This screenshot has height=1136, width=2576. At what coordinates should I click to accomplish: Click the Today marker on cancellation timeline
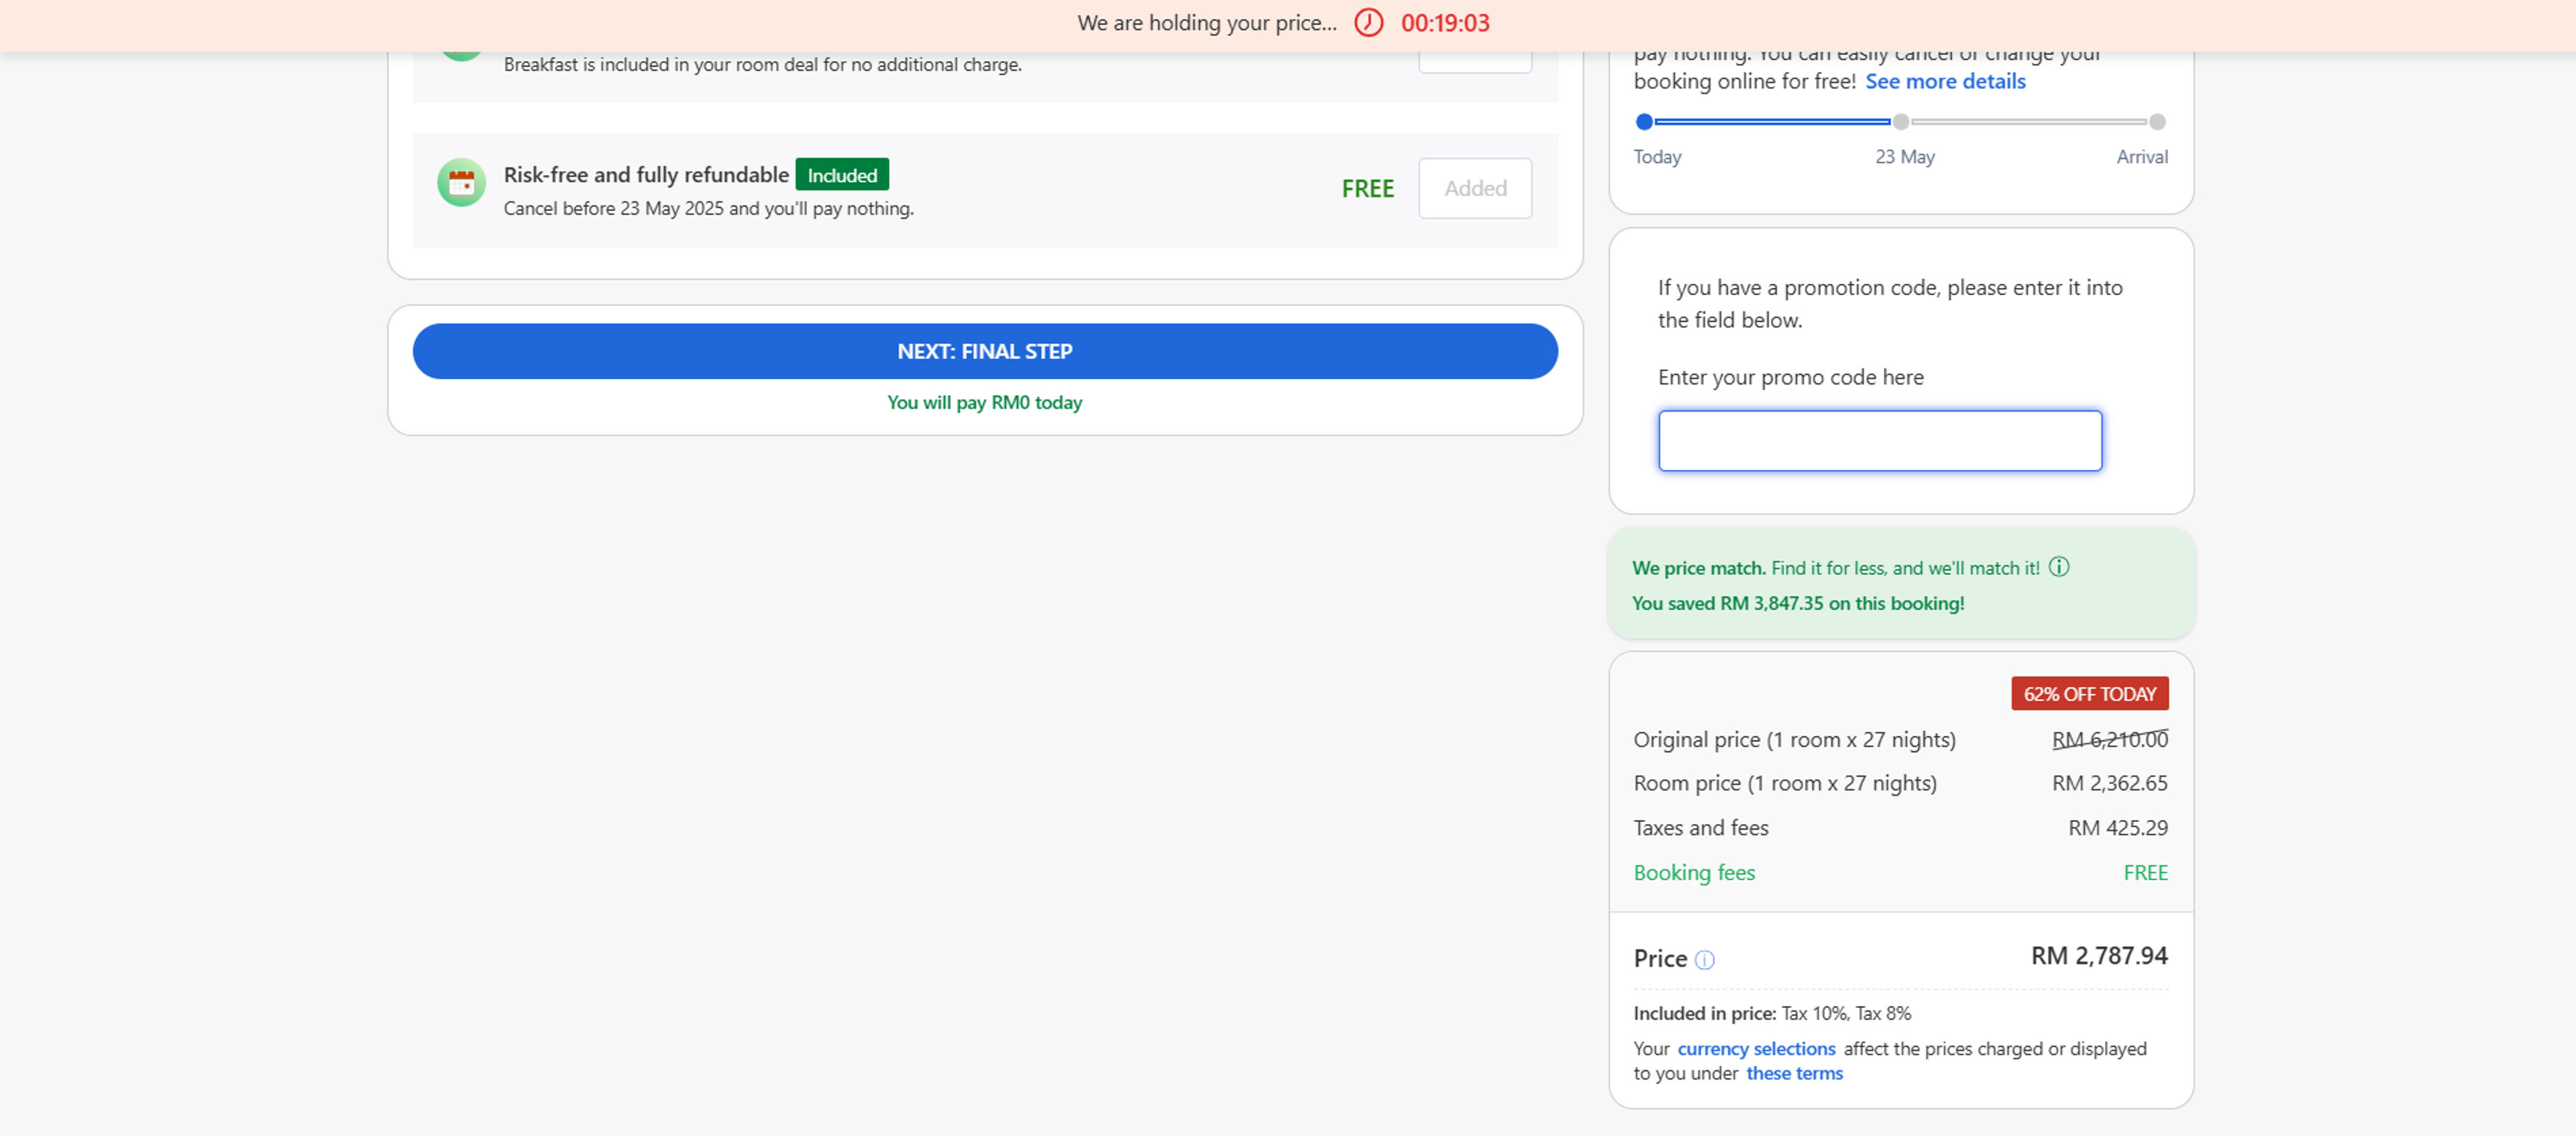click(1644, 122)
